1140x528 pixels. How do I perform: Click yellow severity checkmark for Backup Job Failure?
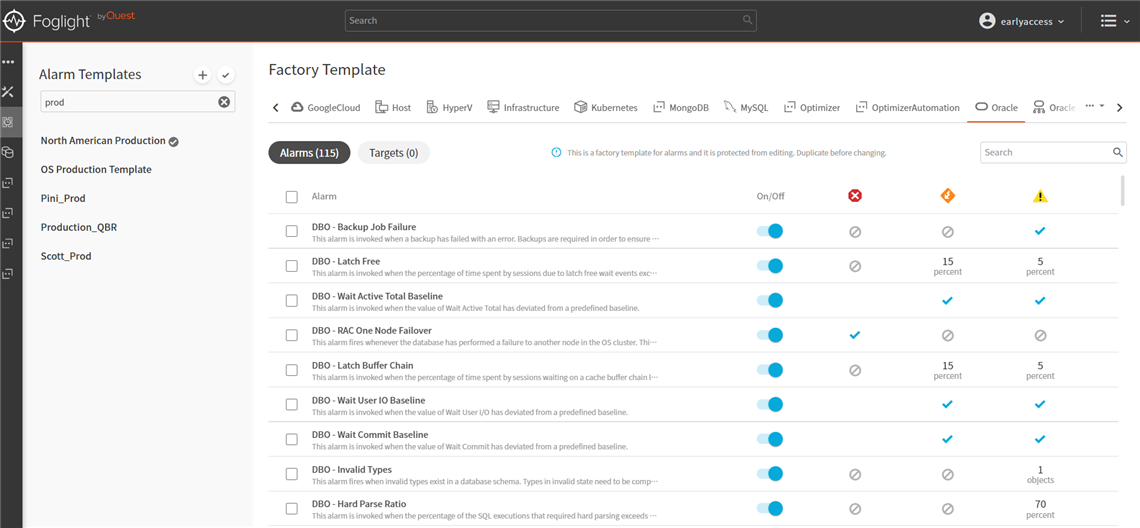click(x=1040, y=231)
